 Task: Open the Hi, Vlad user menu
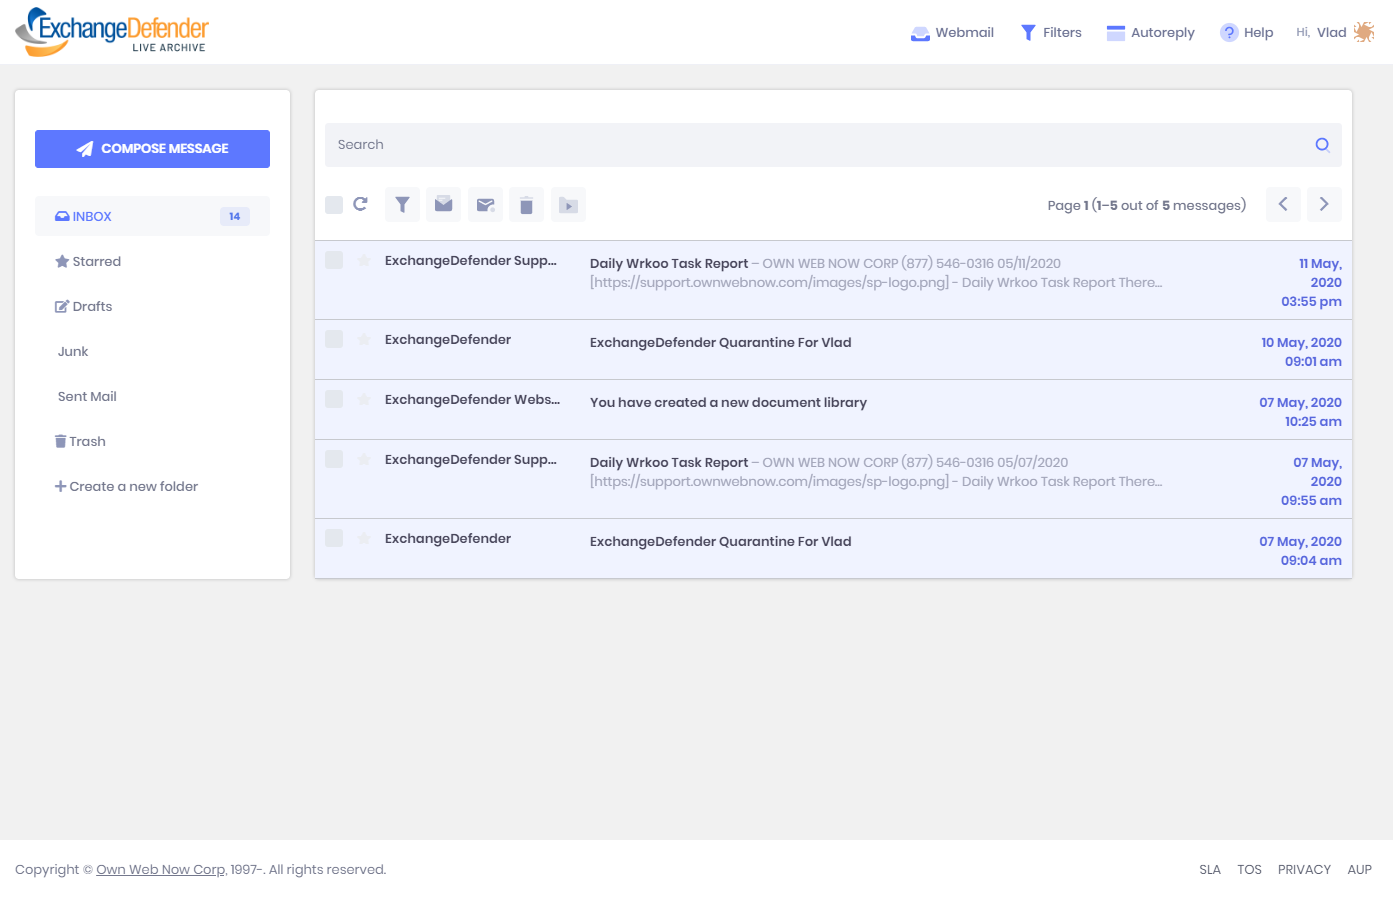pos(1334,32)
